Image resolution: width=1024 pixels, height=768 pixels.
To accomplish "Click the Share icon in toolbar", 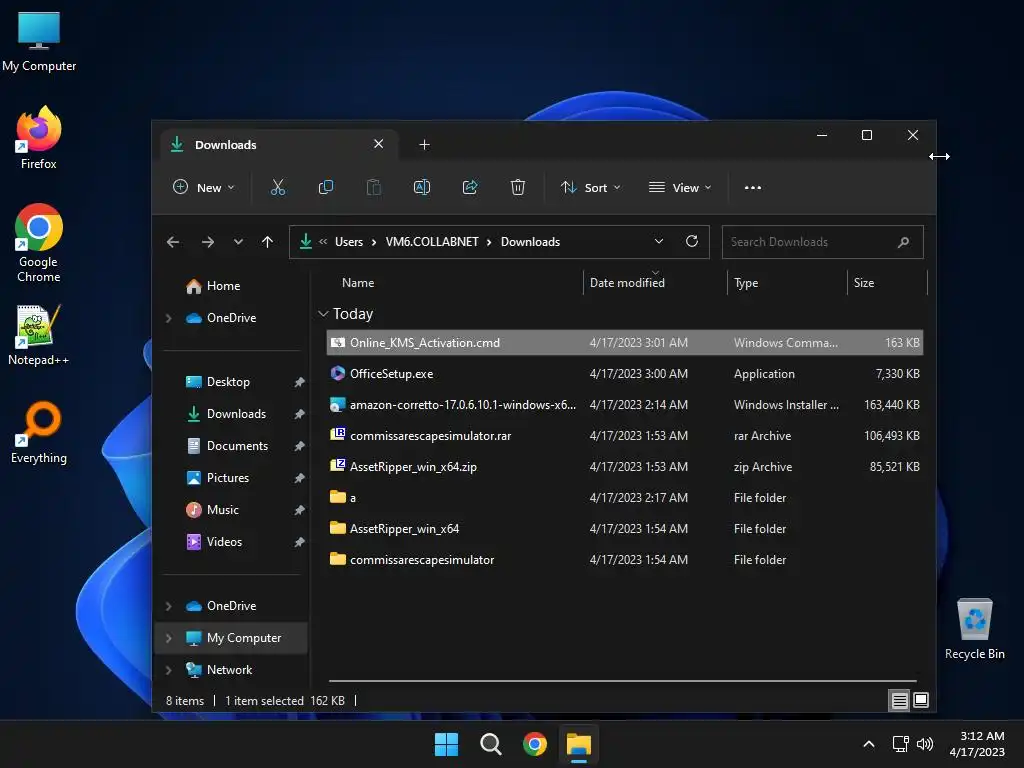I will [470, 187].
